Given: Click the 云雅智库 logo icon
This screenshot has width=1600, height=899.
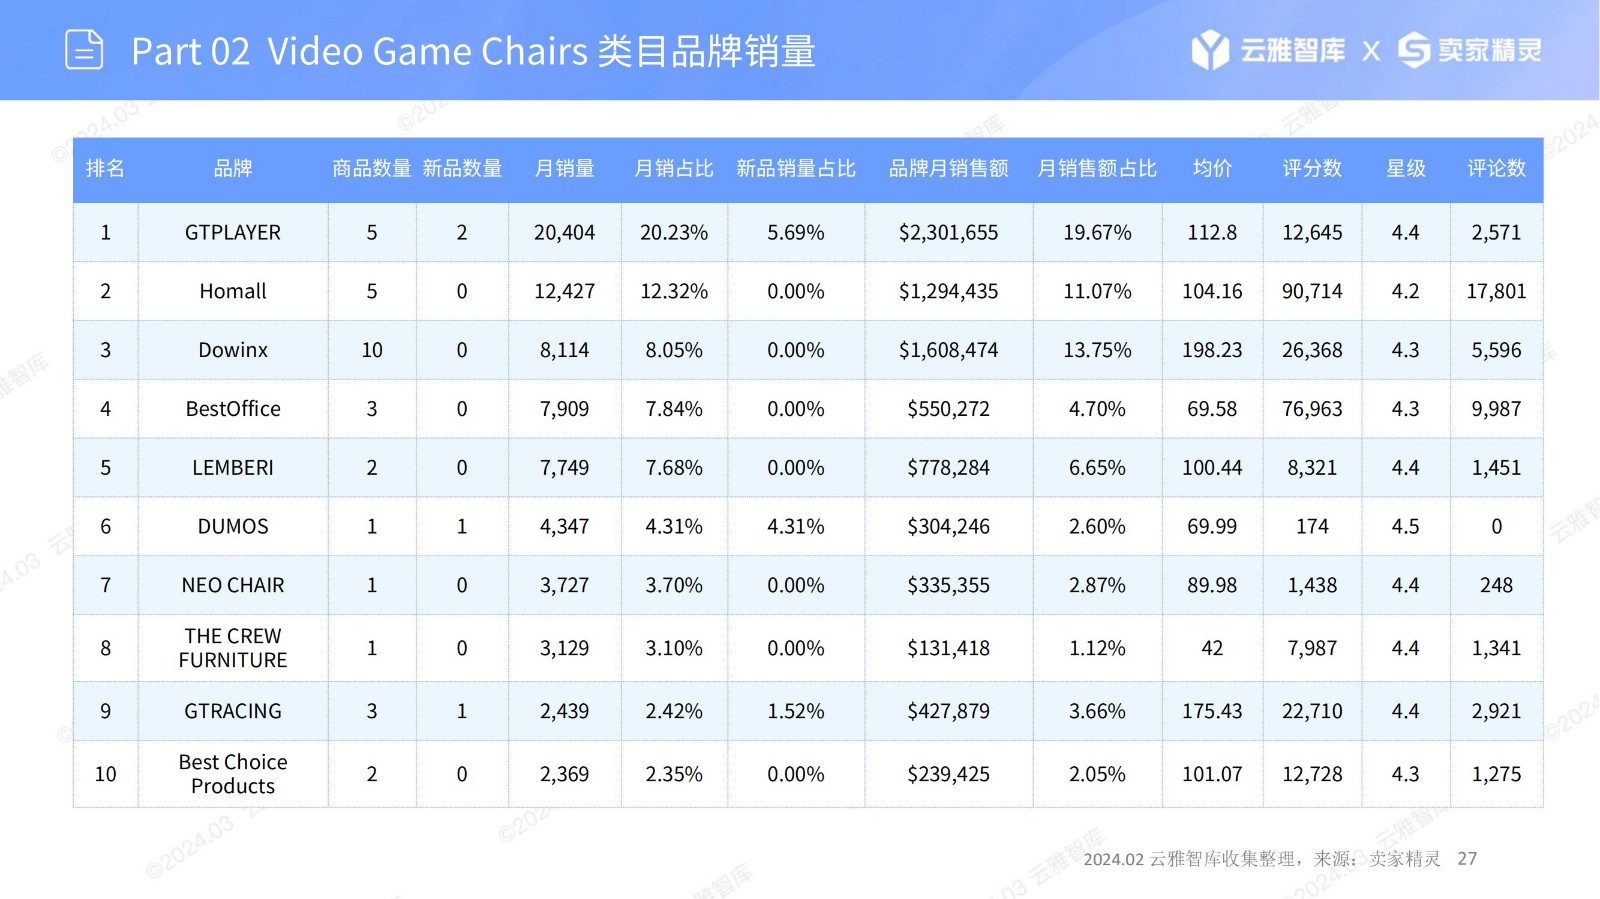Looking at the screenshot, I should tap(1210, 50).
